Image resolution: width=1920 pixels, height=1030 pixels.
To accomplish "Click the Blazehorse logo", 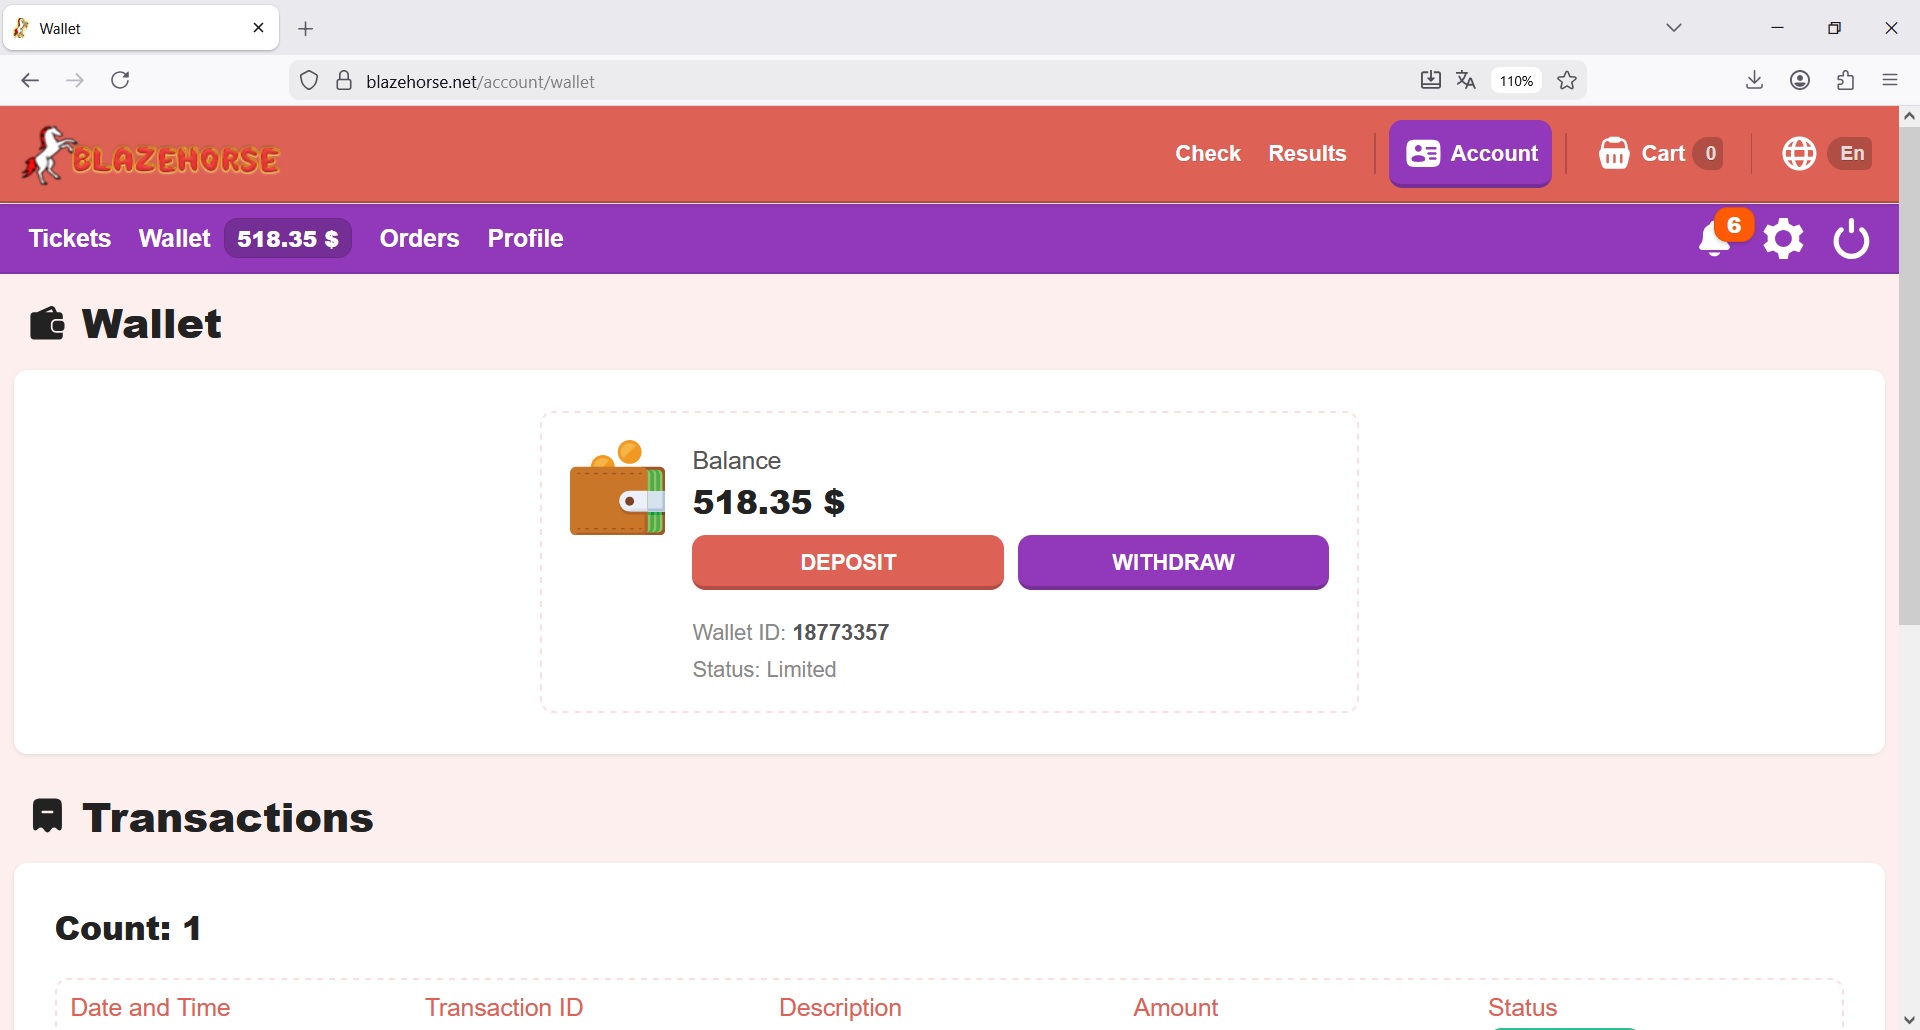I will [x=152, y=155].
